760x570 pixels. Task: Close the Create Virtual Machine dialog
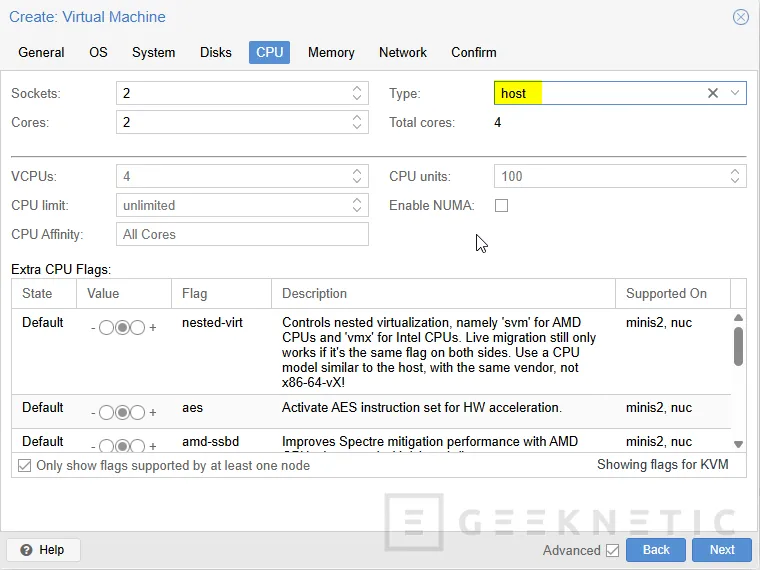point(741,17)
